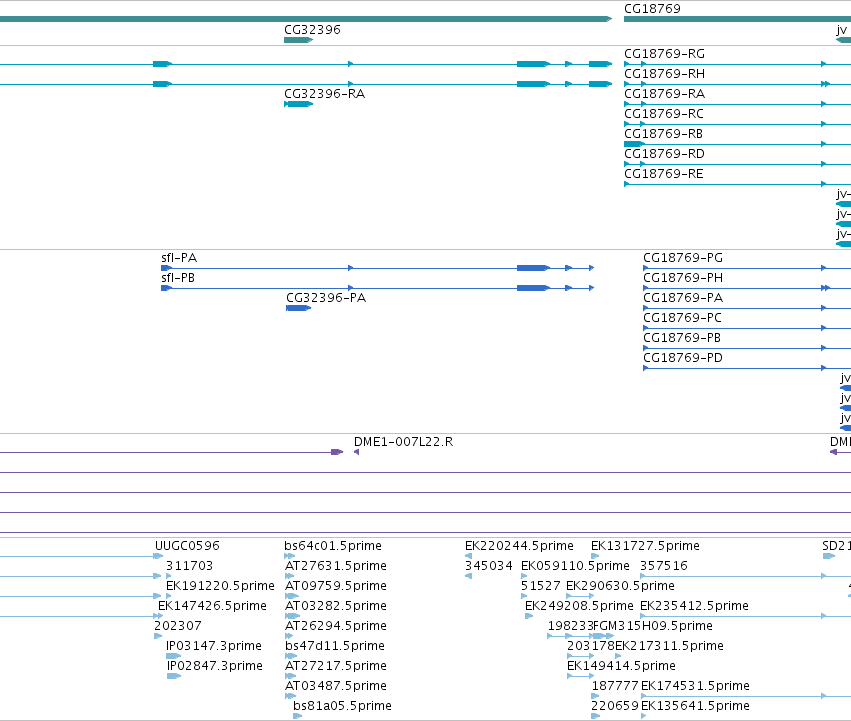The height and width of the screenshot is (721, 851).
Task: Click the UUGC0596 EST label
Action: tap(187, 546)
